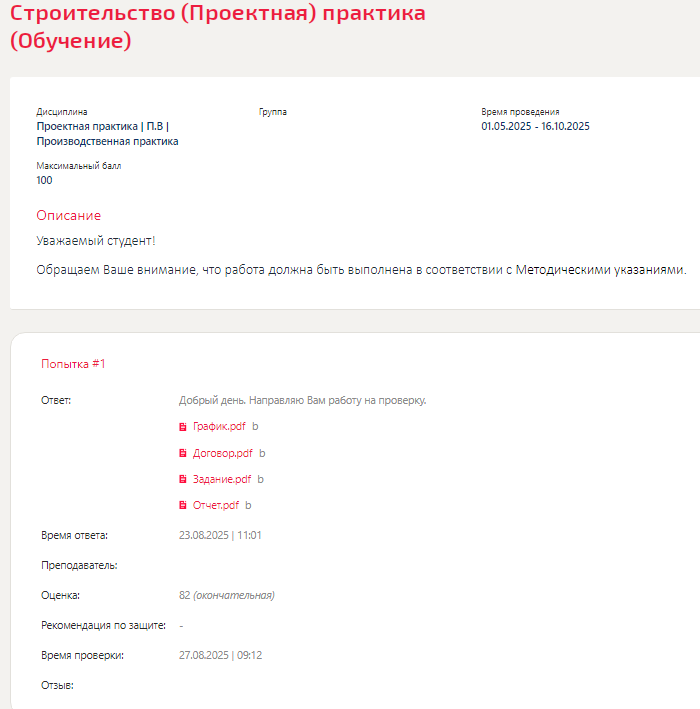Click the review time 27.08.2025 | 09:12

[220, 655]
